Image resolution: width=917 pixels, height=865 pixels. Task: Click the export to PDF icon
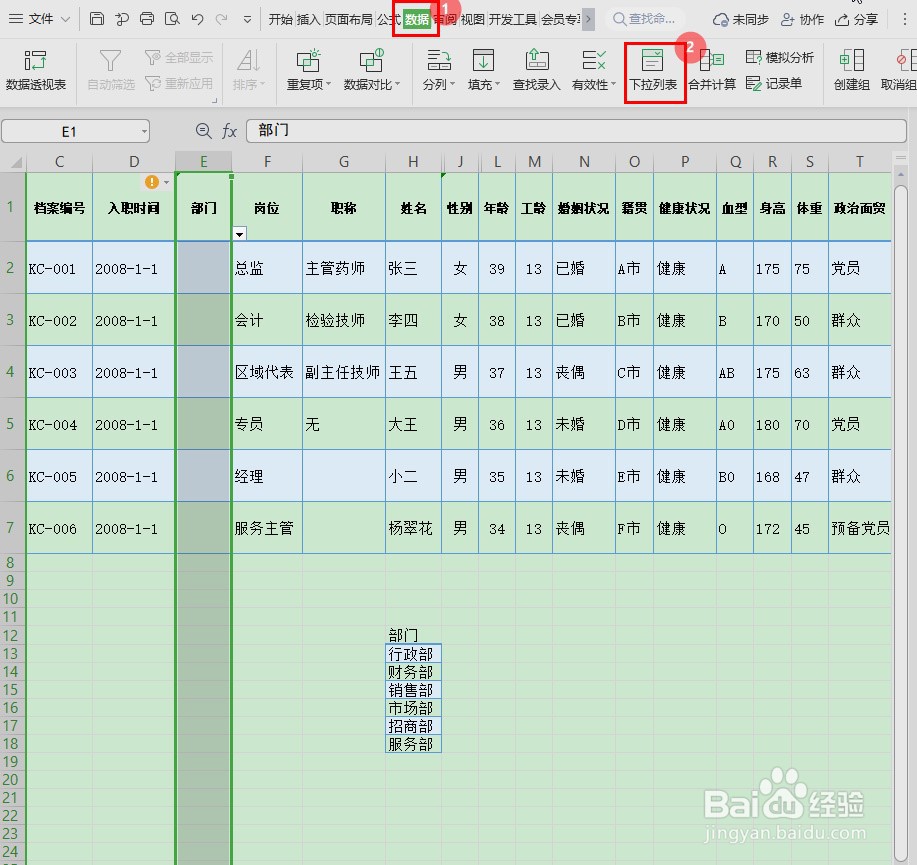click(x=122, y=19)
